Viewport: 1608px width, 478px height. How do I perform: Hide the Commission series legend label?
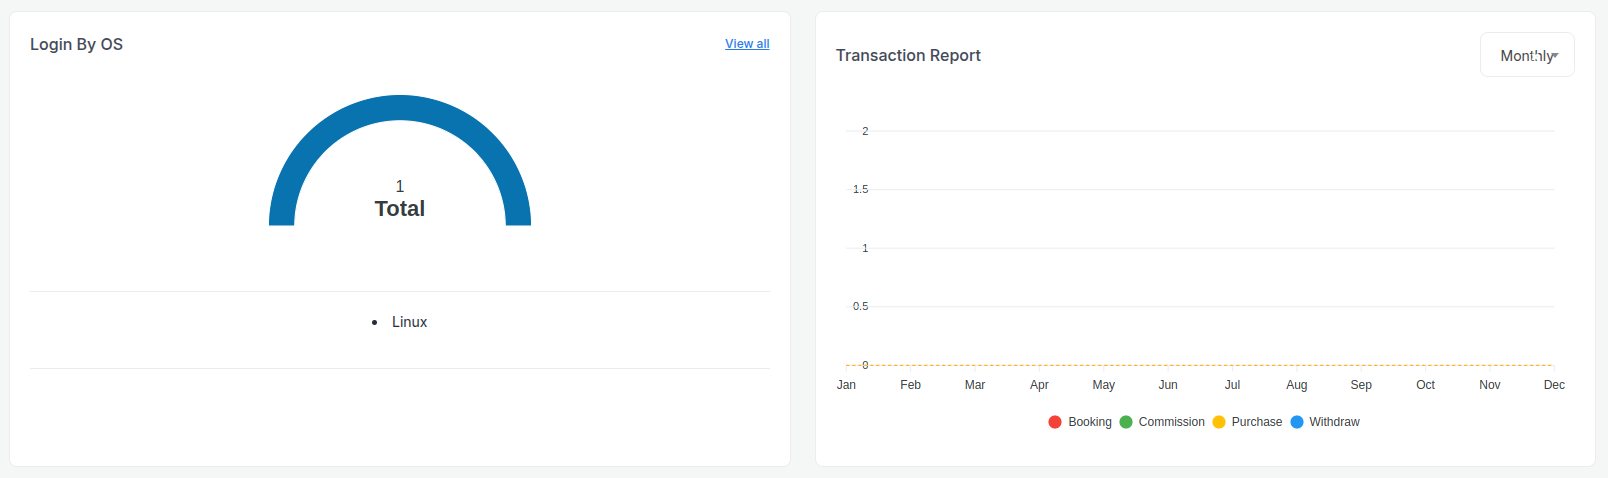click(x=1171, y=422)
